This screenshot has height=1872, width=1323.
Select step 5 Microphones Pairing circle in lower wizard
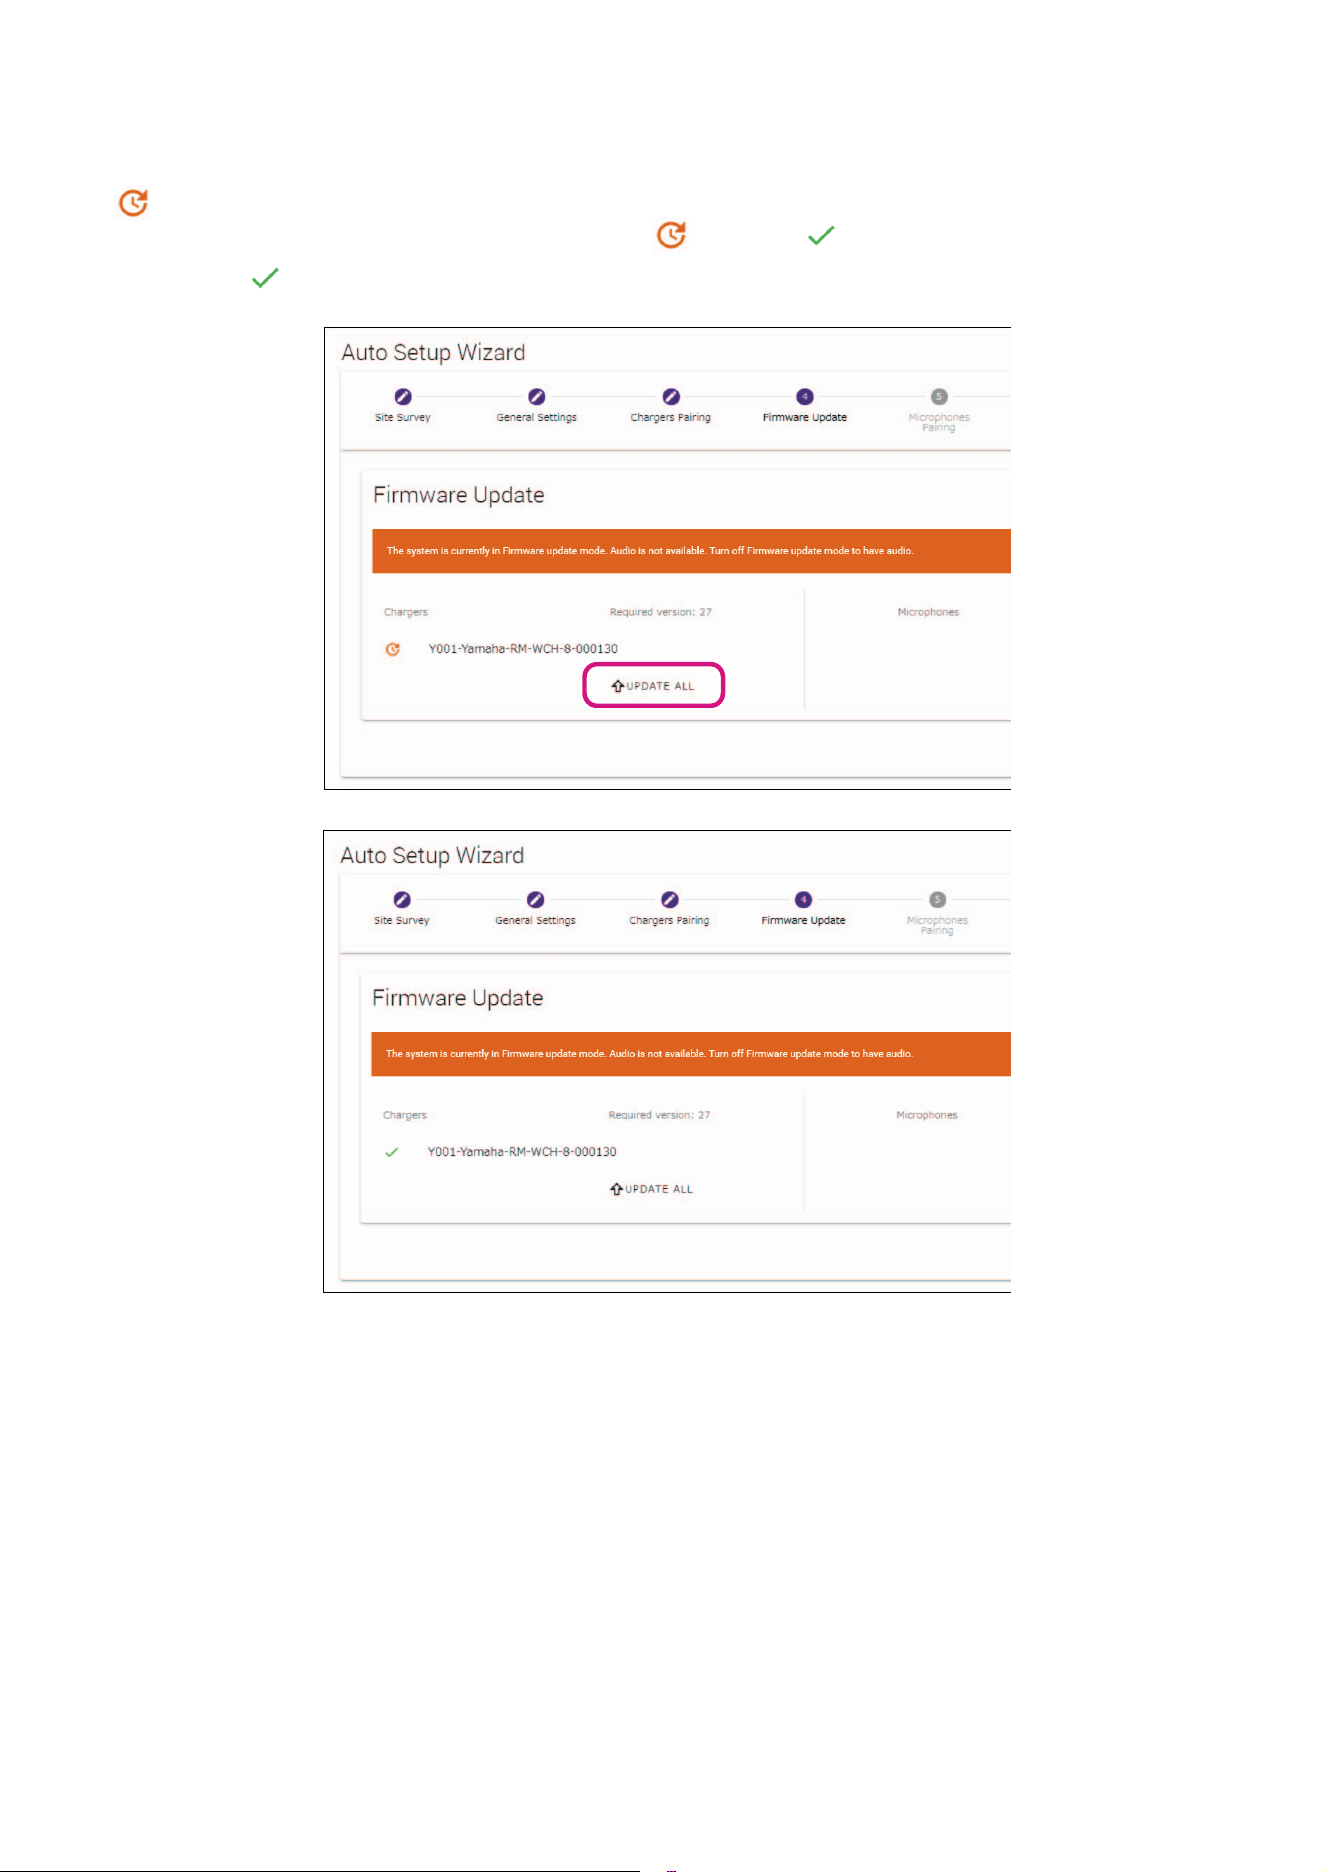937,900
